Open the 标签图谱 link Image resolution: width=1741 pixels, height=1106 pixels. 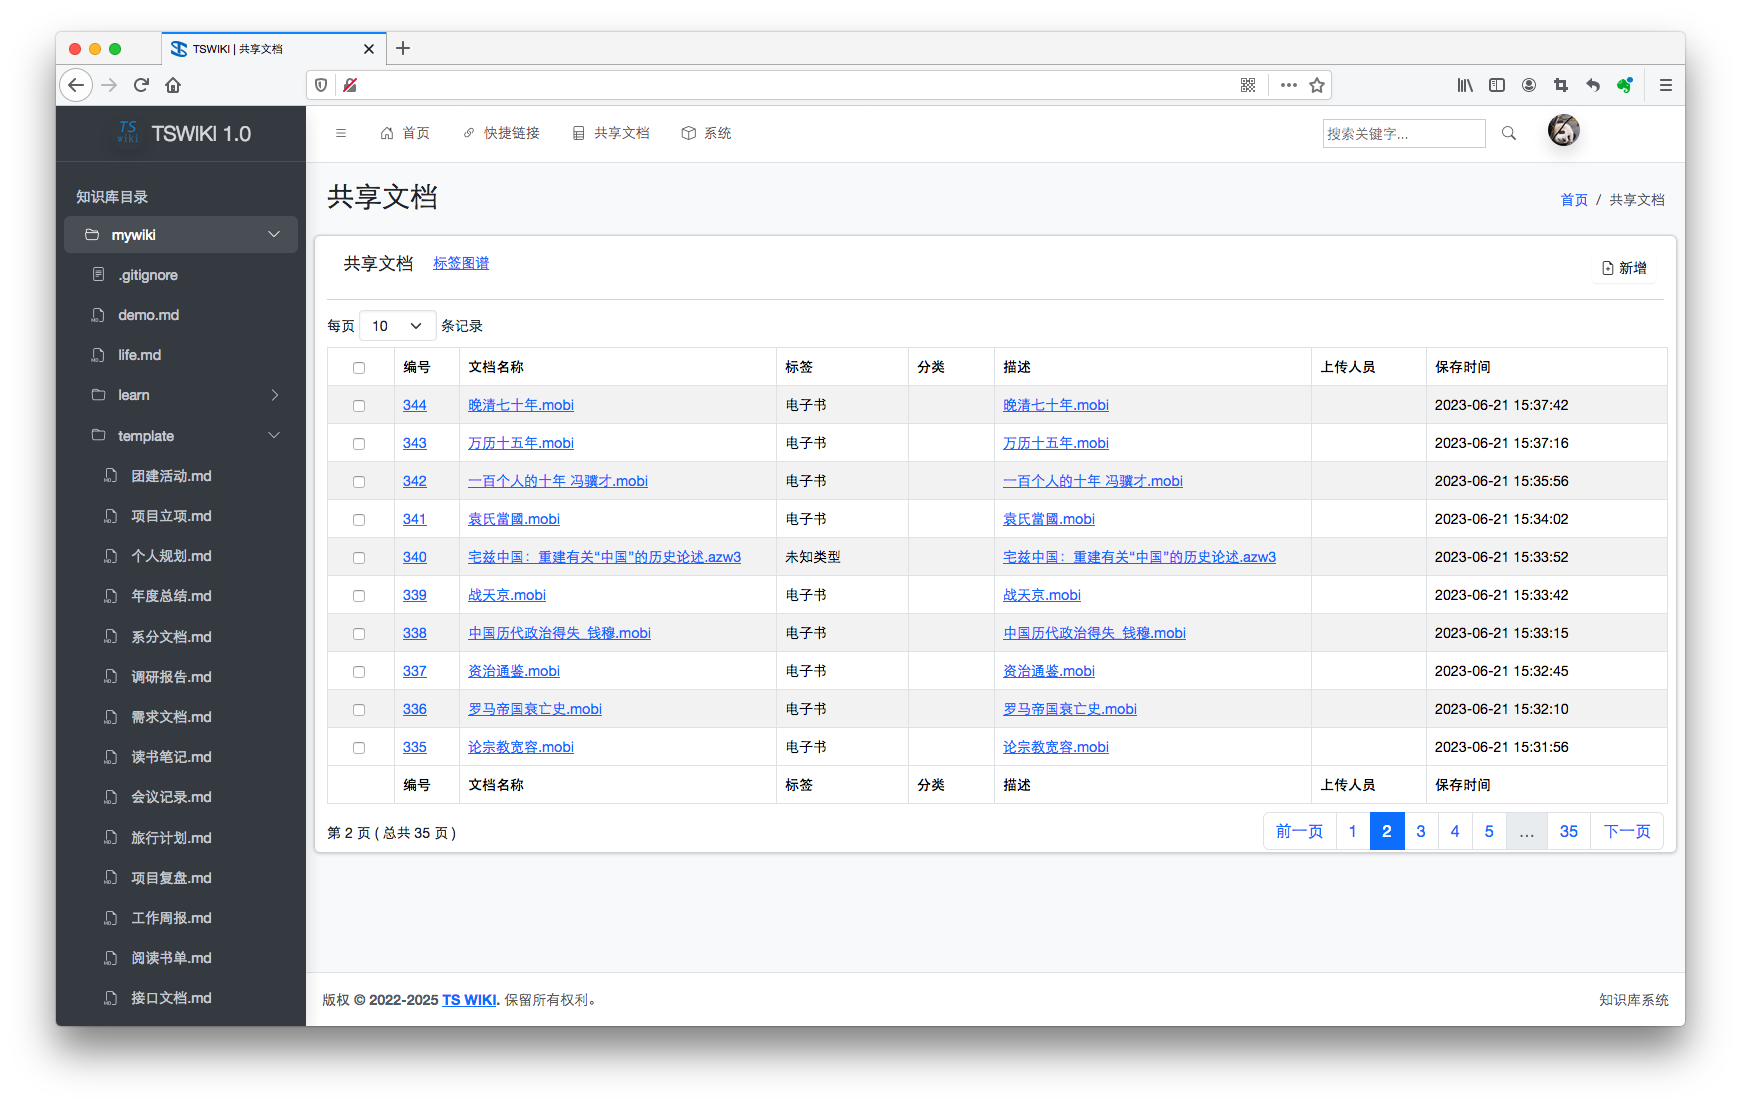461,263
